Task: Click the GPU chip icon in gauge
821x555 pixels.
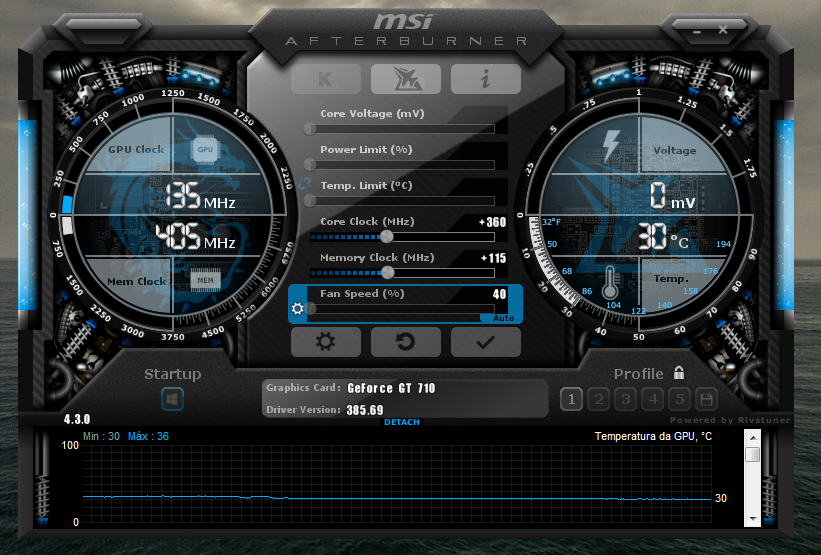Action: (x=205, y=149)
